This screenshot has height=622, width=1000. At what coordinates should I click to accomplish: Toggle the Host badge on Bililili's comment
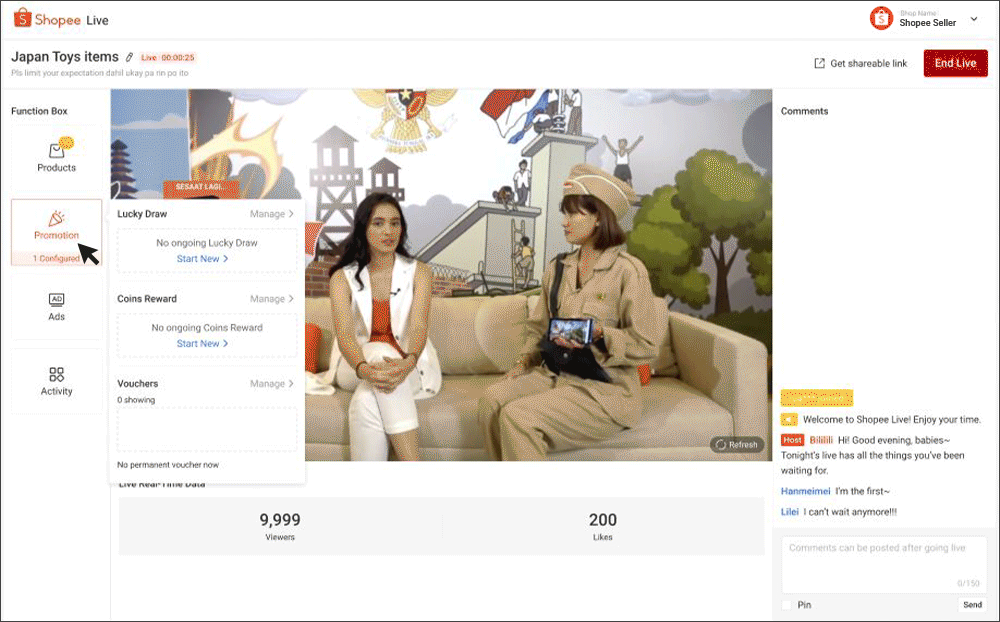click(793, 440)
